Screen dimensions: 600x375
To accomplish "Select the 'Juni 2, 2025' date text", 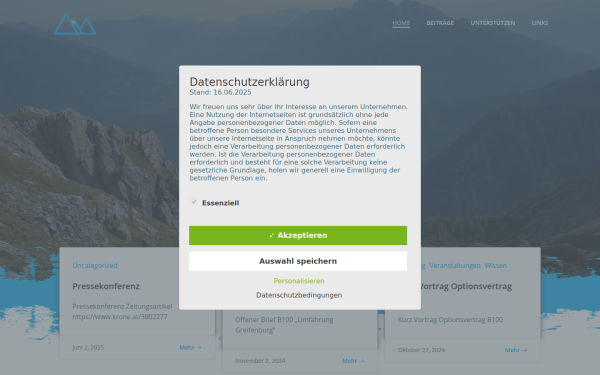I will click(88, 347).
